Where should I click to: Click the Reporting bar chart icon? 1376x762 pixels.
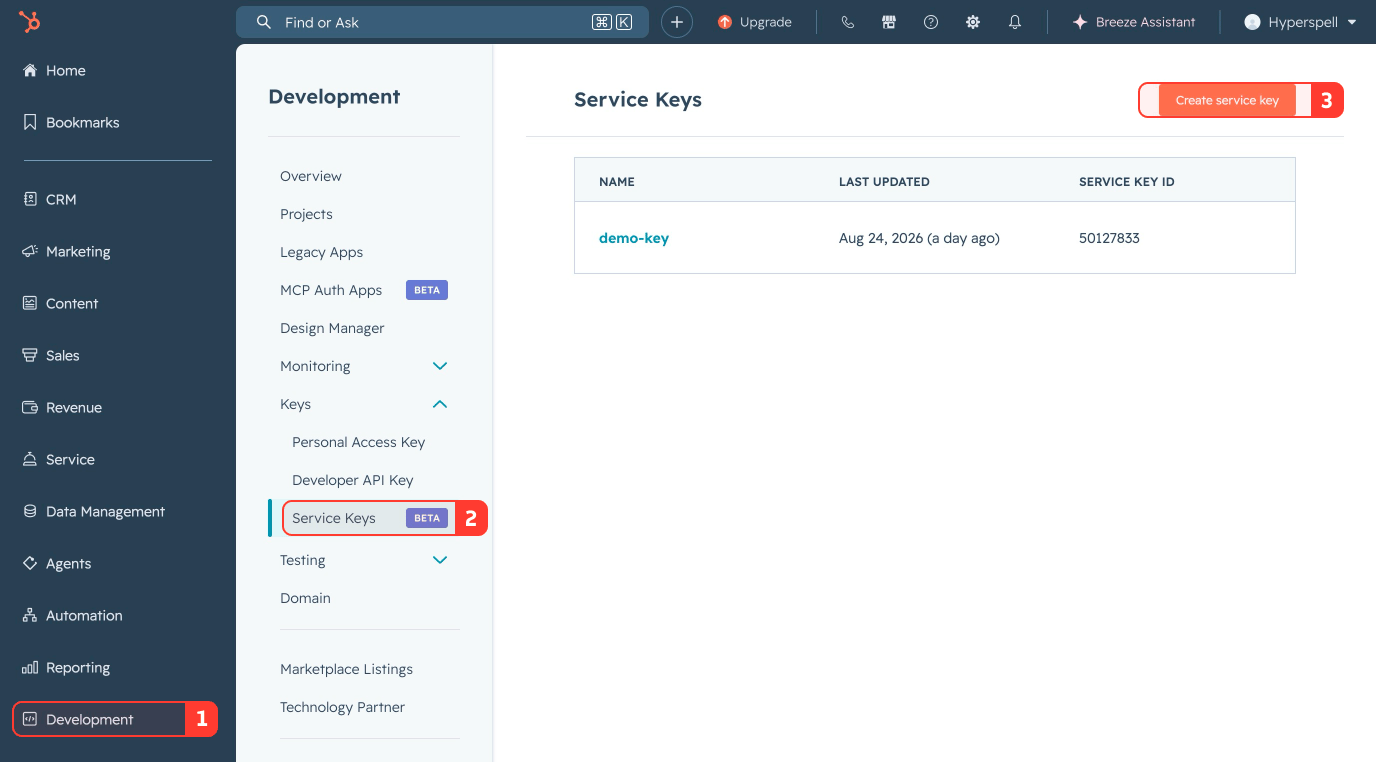(x=29, y=667)
